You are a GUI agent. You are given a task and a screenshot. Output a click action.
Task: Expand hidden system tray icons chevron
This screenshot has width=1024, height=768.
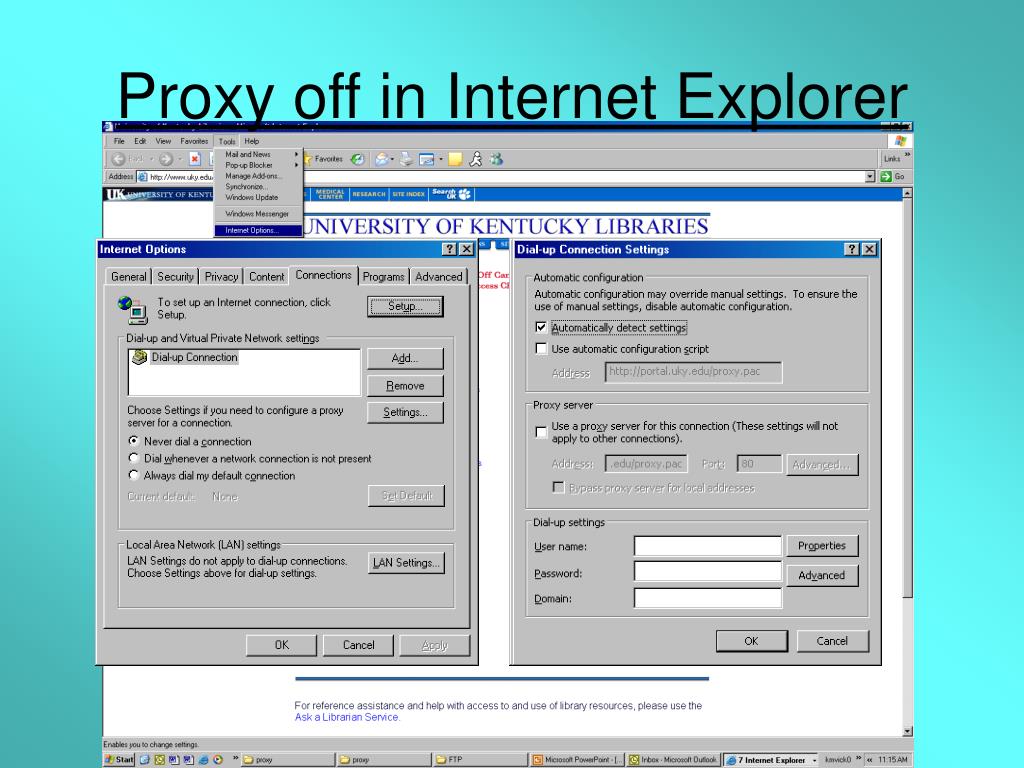click(x=869, y=760)
